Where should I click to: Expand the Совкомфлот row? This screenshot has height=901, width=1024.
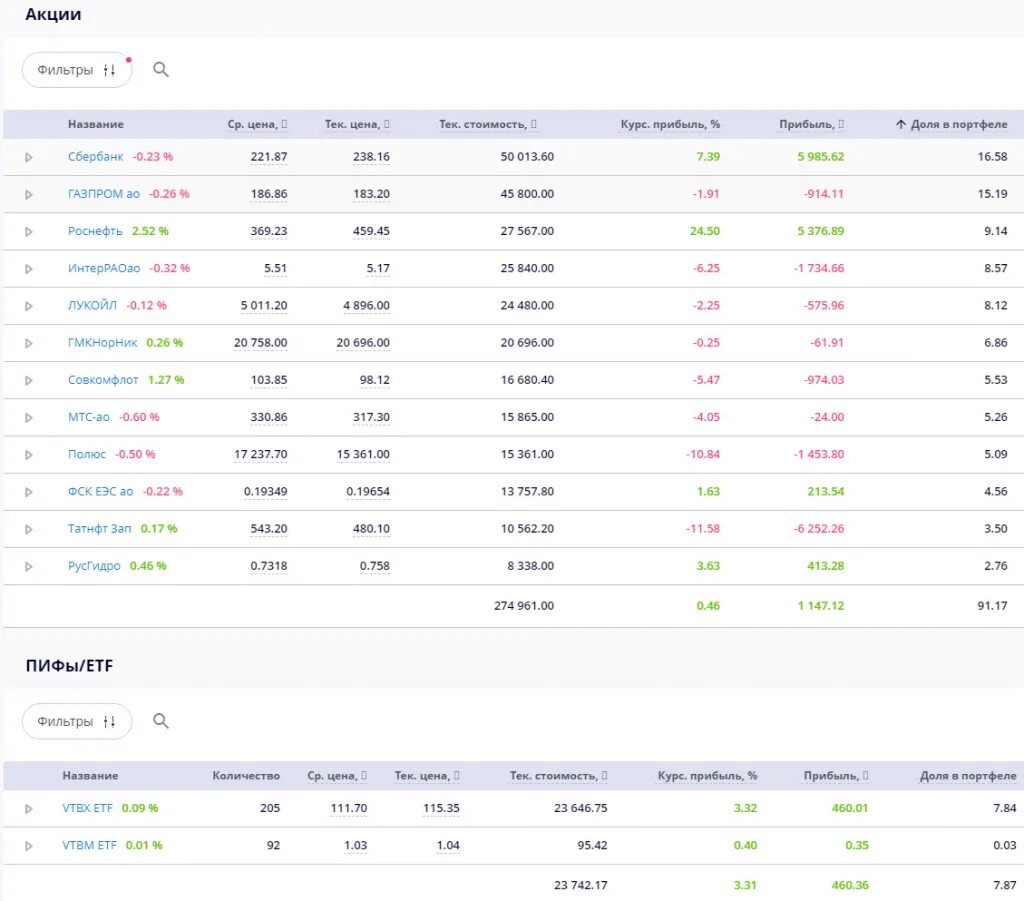pos(29,381)
